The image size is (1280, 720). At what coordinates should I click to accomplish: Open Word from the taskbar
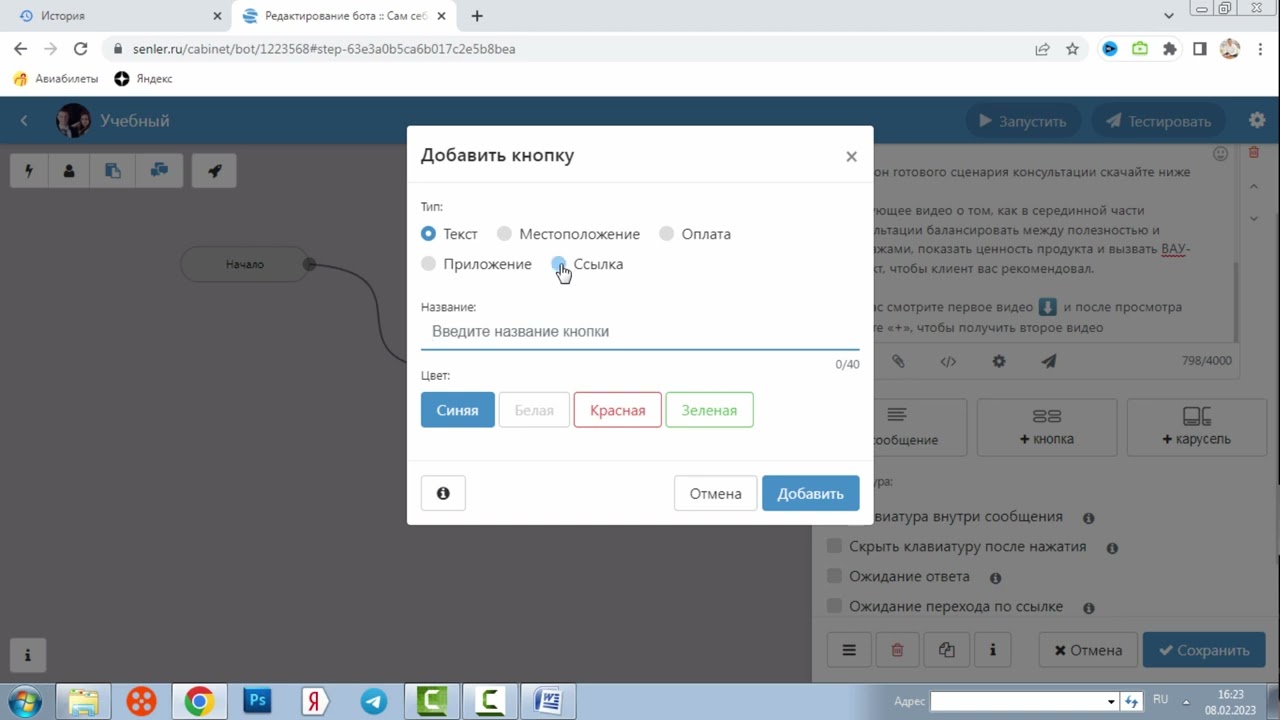[x=548, y=701]
